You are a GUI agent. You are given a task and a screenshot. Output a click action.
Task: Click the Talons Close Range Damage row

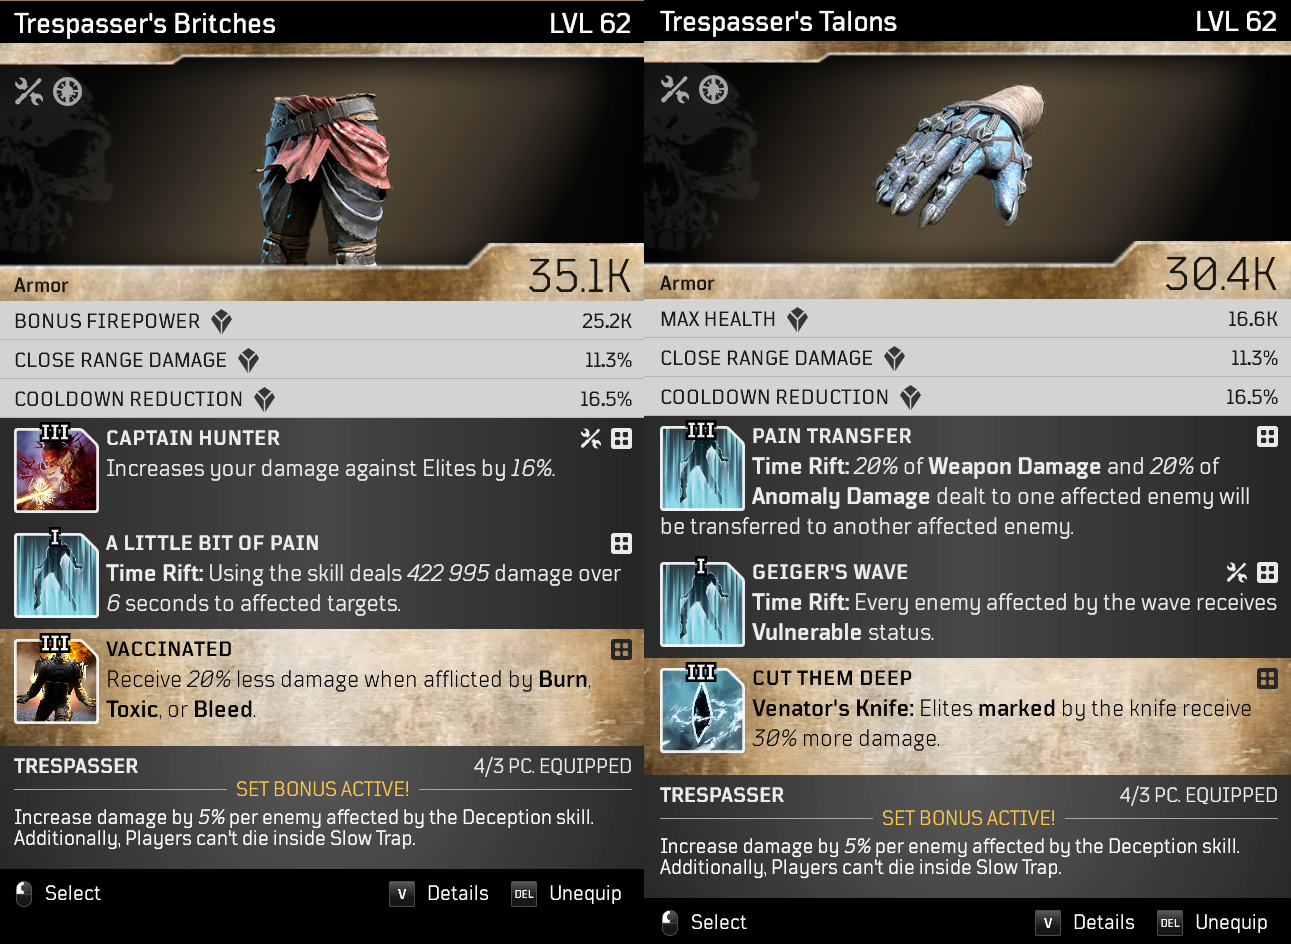click(x=968, y=358)
